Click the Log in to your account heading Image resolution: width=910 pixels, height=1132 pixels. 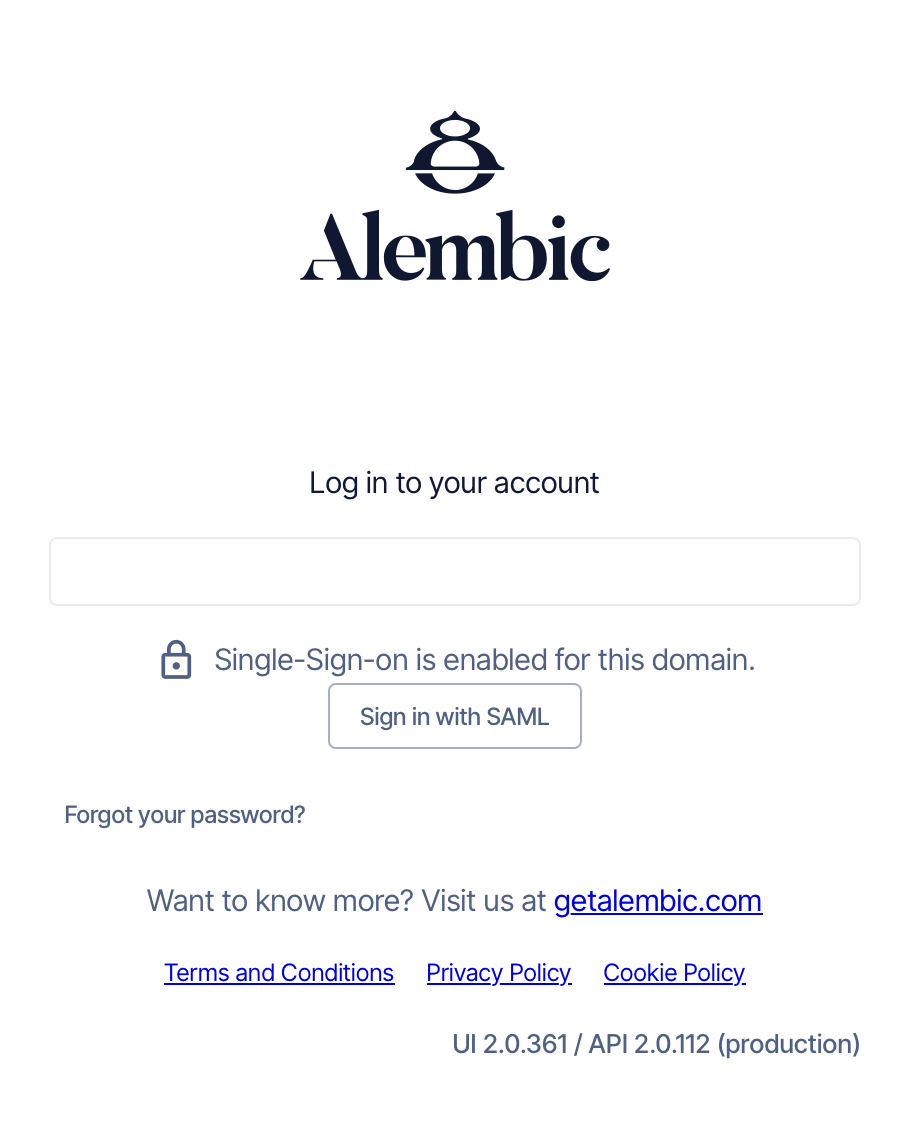click(x=454, y=483)
